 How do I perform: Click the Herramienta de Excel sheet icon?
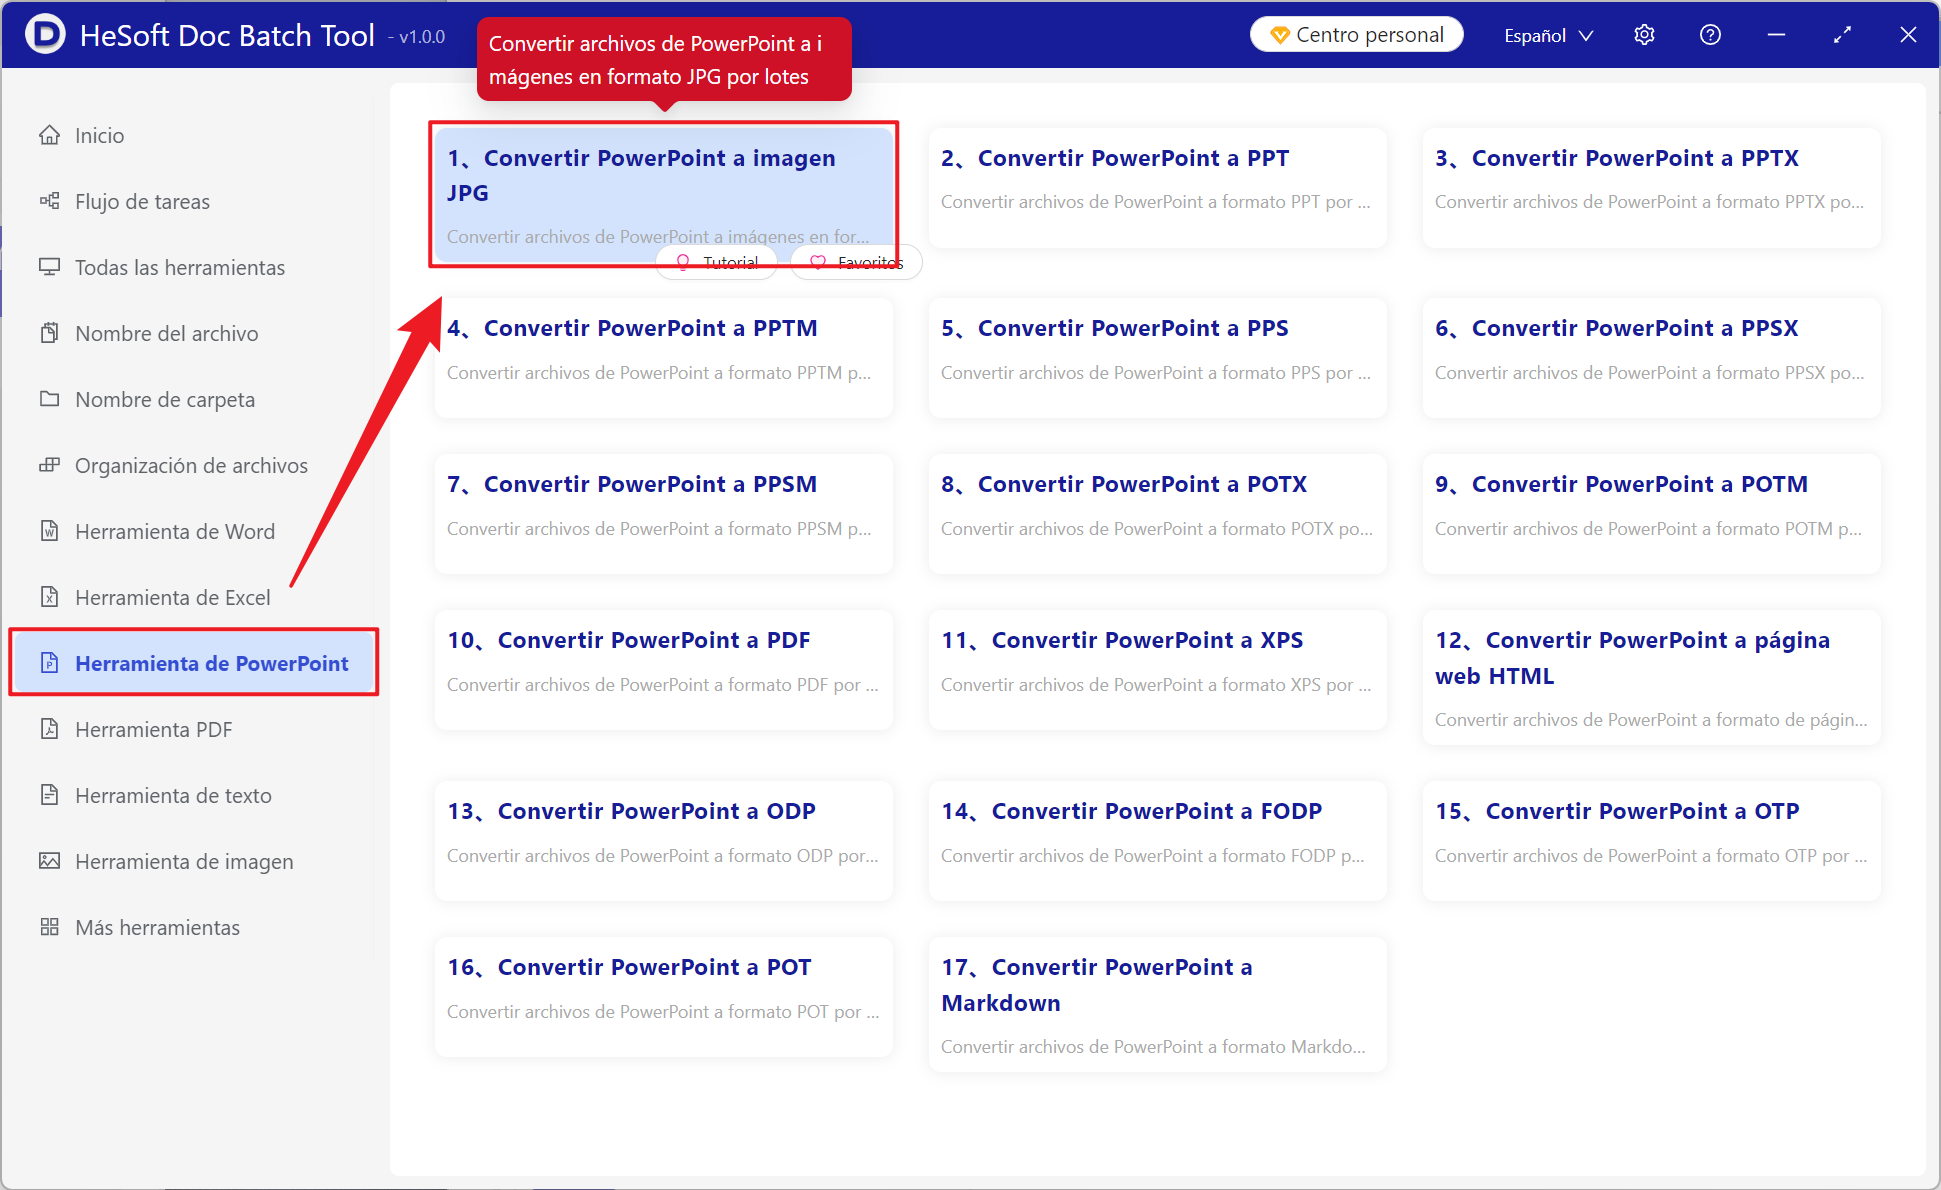(49, 597)
